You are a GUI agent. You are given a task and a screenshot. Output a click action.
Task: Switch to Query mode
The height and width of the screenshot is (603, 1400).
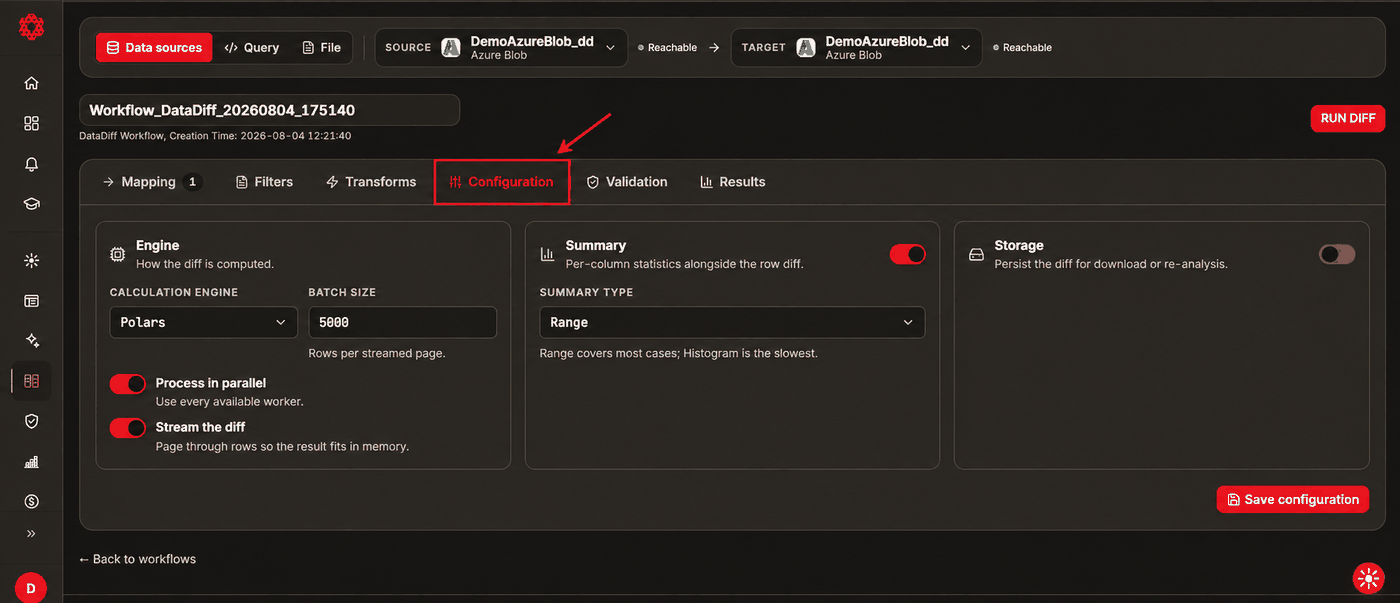pyautogui.click(x=252, y=47)
